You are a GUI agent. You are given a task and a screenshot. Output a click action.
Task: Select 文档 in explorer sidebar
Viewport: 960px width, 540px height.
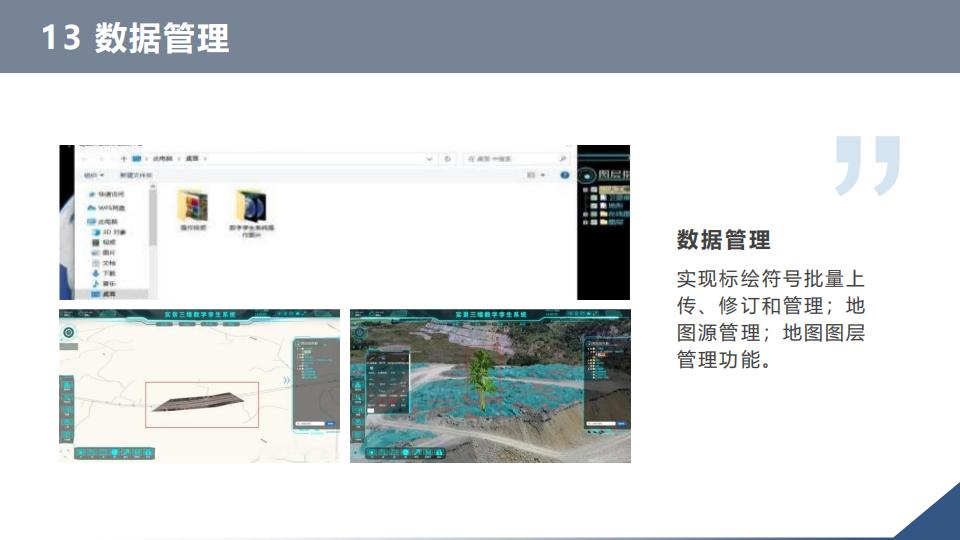(104, 263)
